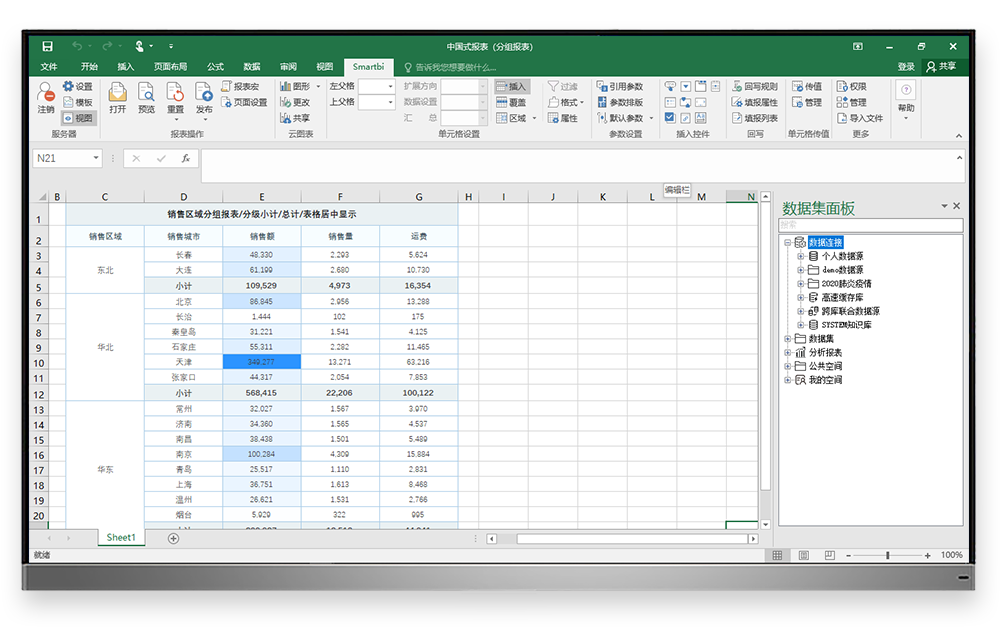
Task: Toggle the 视图 view button
Action: click(x=77, y=118)
